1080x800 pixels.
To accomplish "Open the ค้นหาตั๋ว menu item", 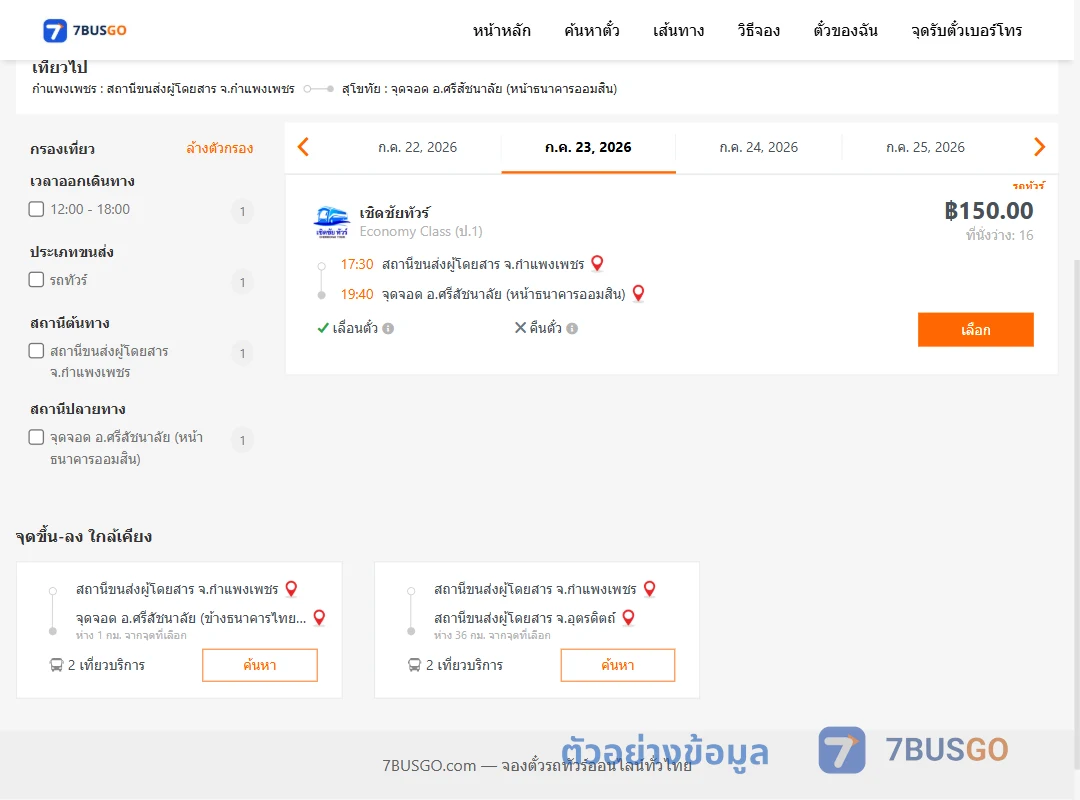I will coord(592,30).
